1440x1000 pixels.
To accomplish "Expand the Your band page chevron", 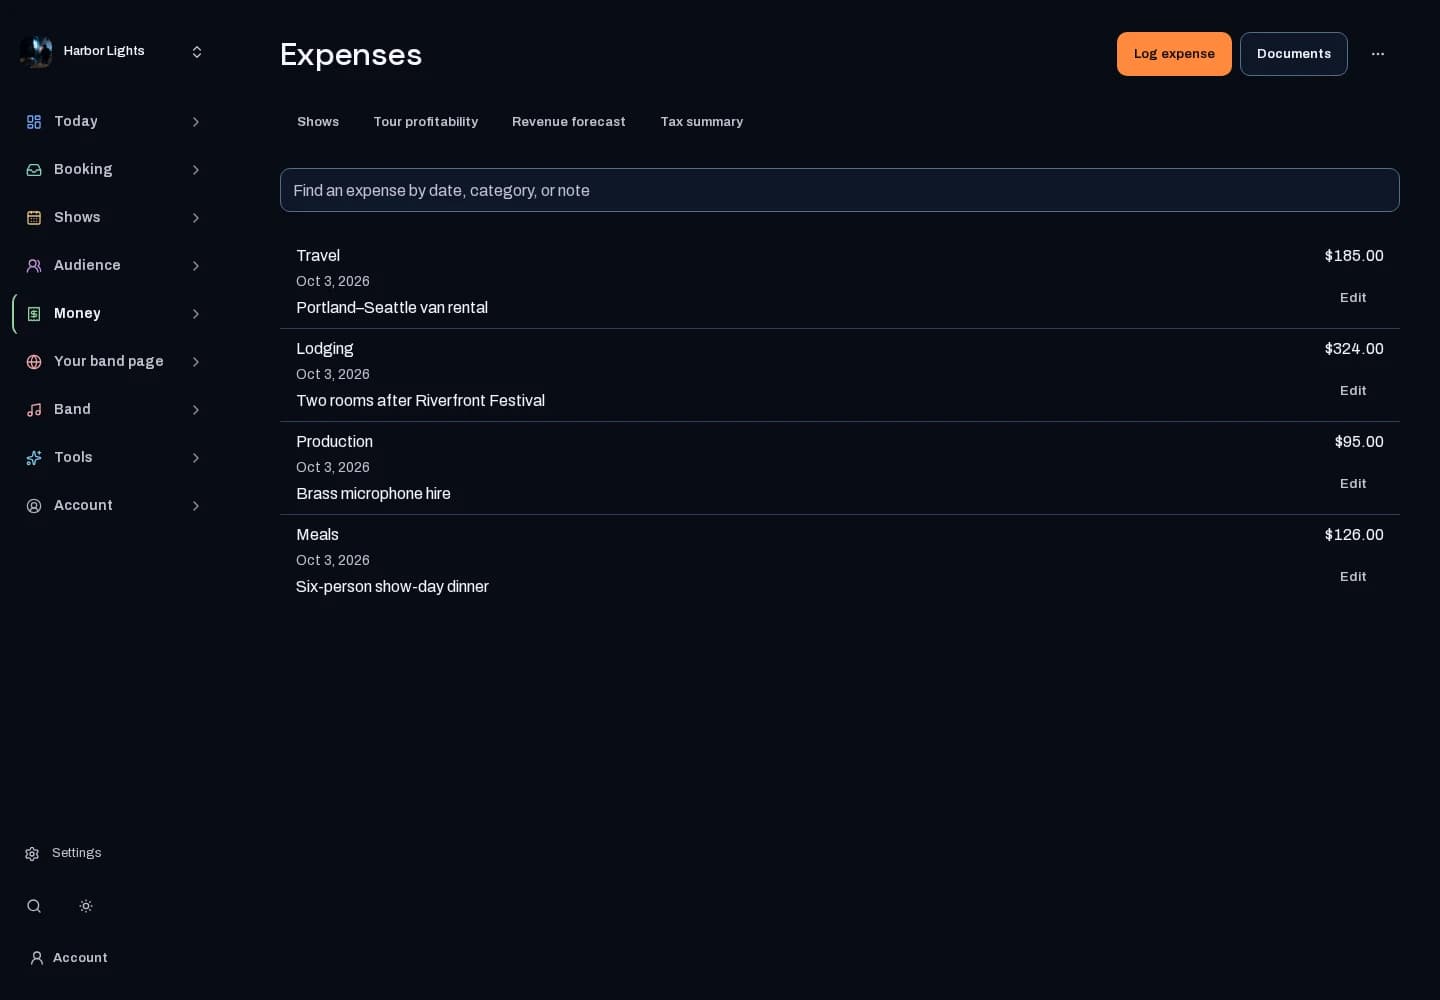I will pyautogui.click(x=196, y=362).
